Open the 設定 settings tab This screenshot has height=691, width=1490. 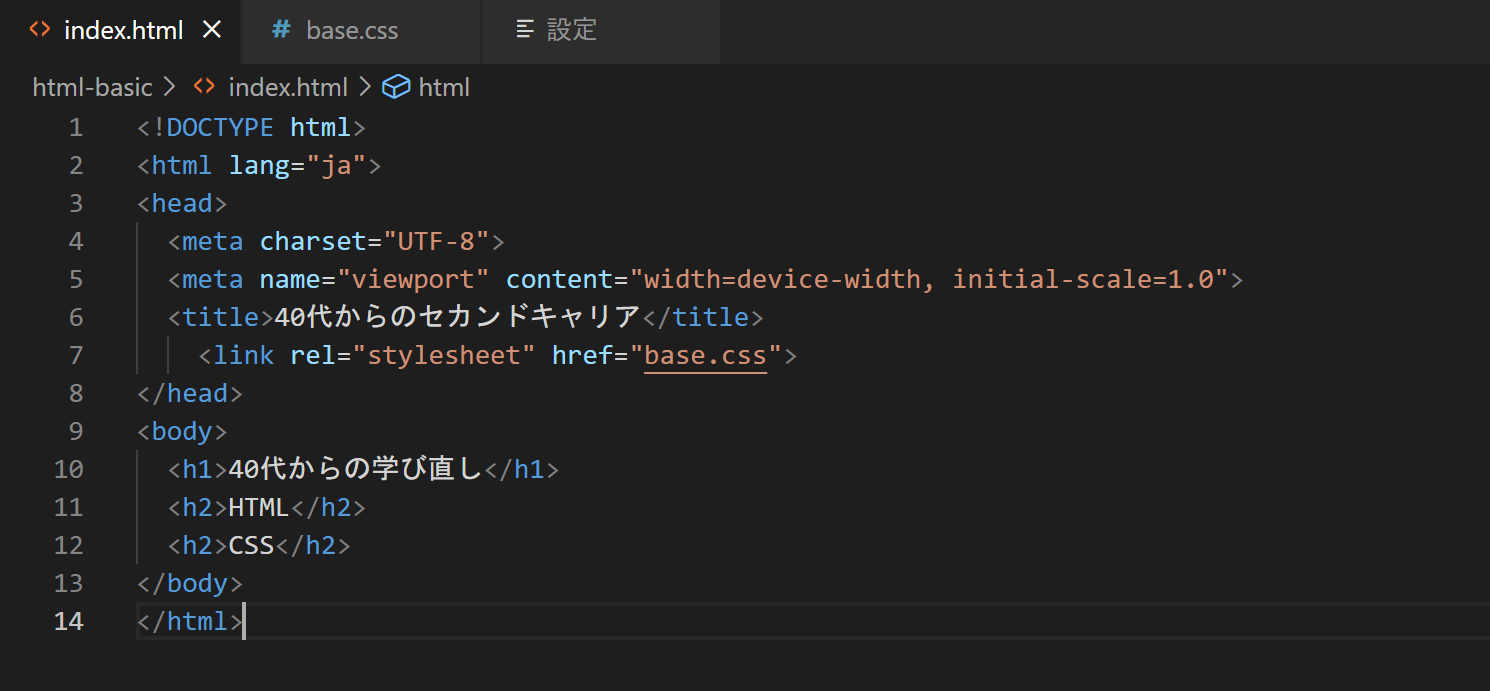[573, 30]
